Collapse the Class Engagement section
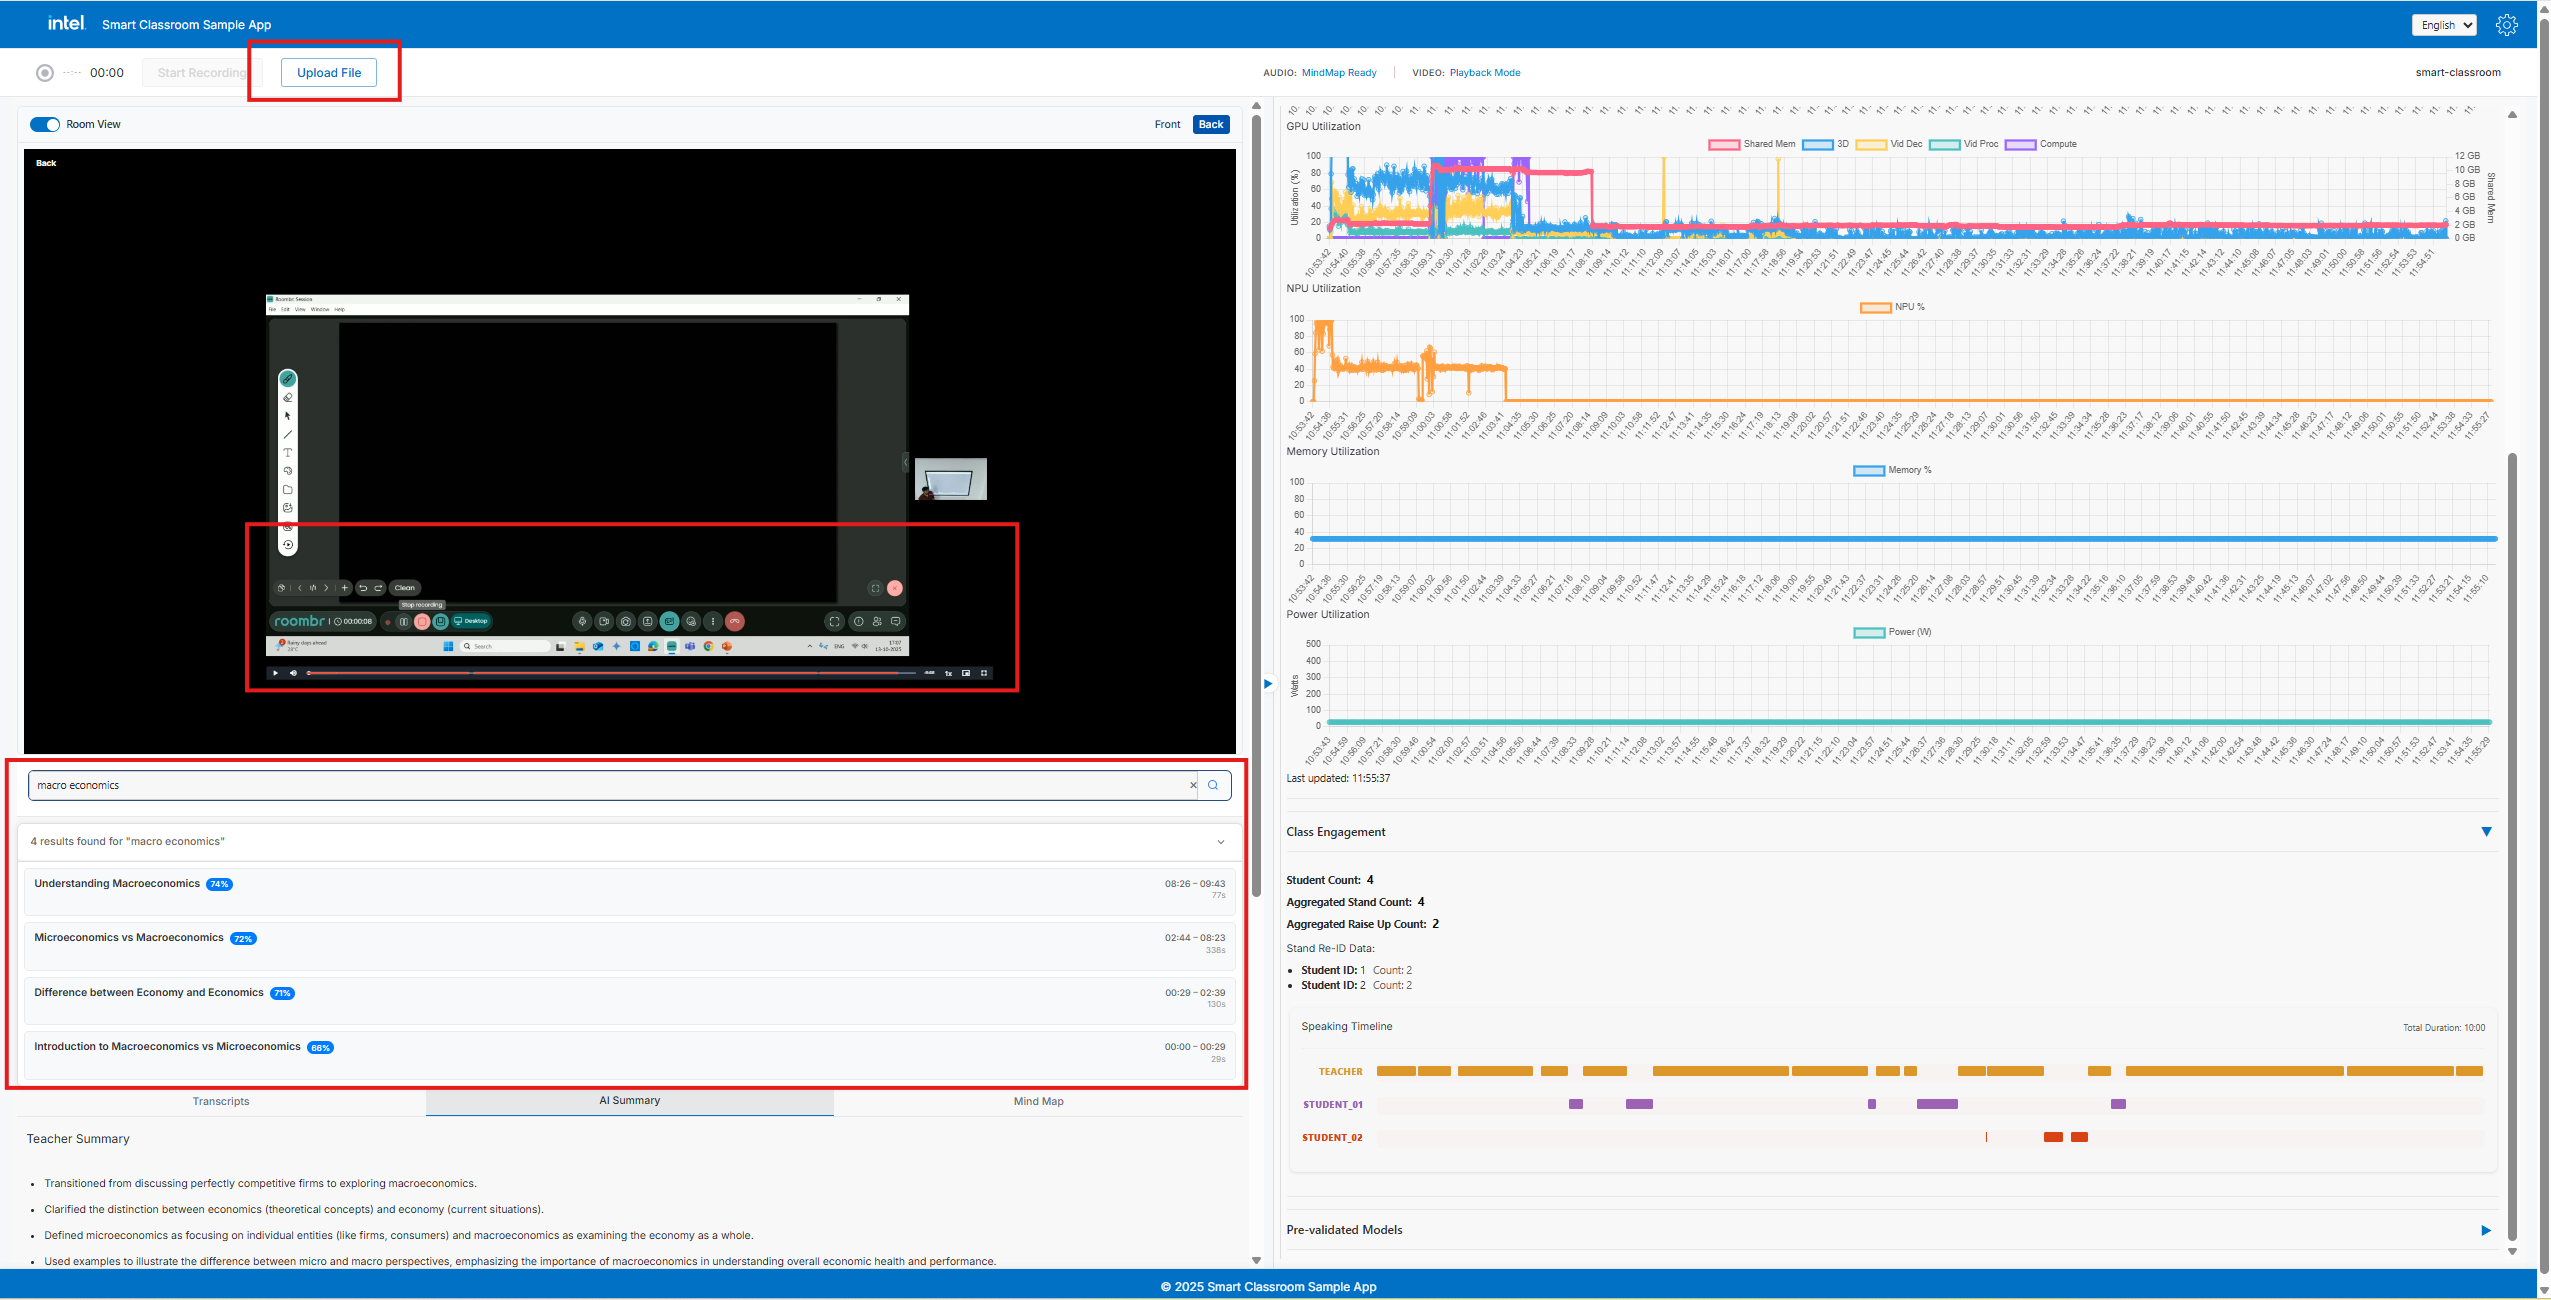The height and width of the screenshot is (1300, 2551). (2485, 831)
